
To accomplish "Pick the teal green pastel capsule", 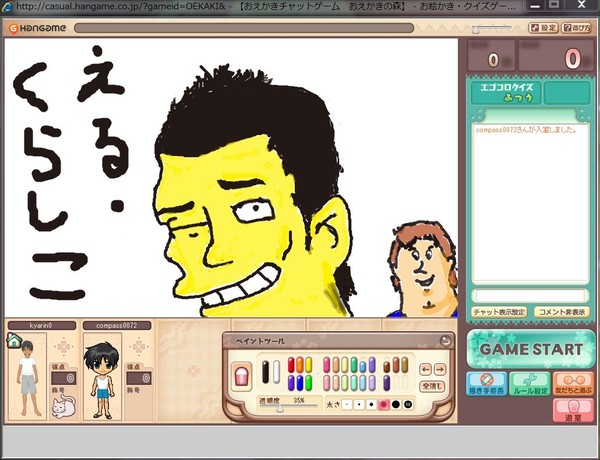I will [354, 365].
